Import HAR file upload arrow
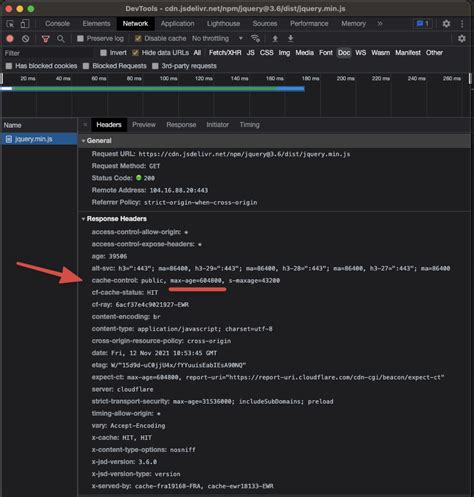The width and height of the screenshot is (474, 497). click(x=275, y=39)
